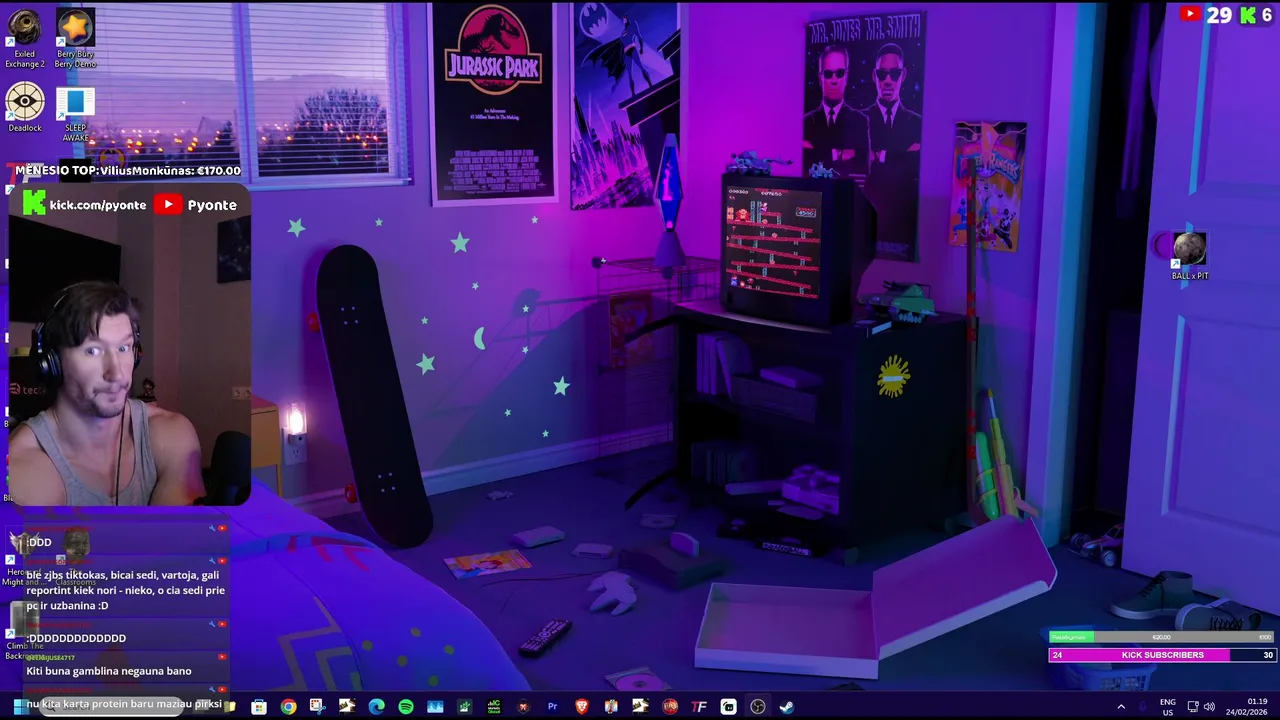This screenshot has height=720, width=1280.
Task: Click the '24' current subscriber count
Action: pyautogui.click(x=1057, y=655)
